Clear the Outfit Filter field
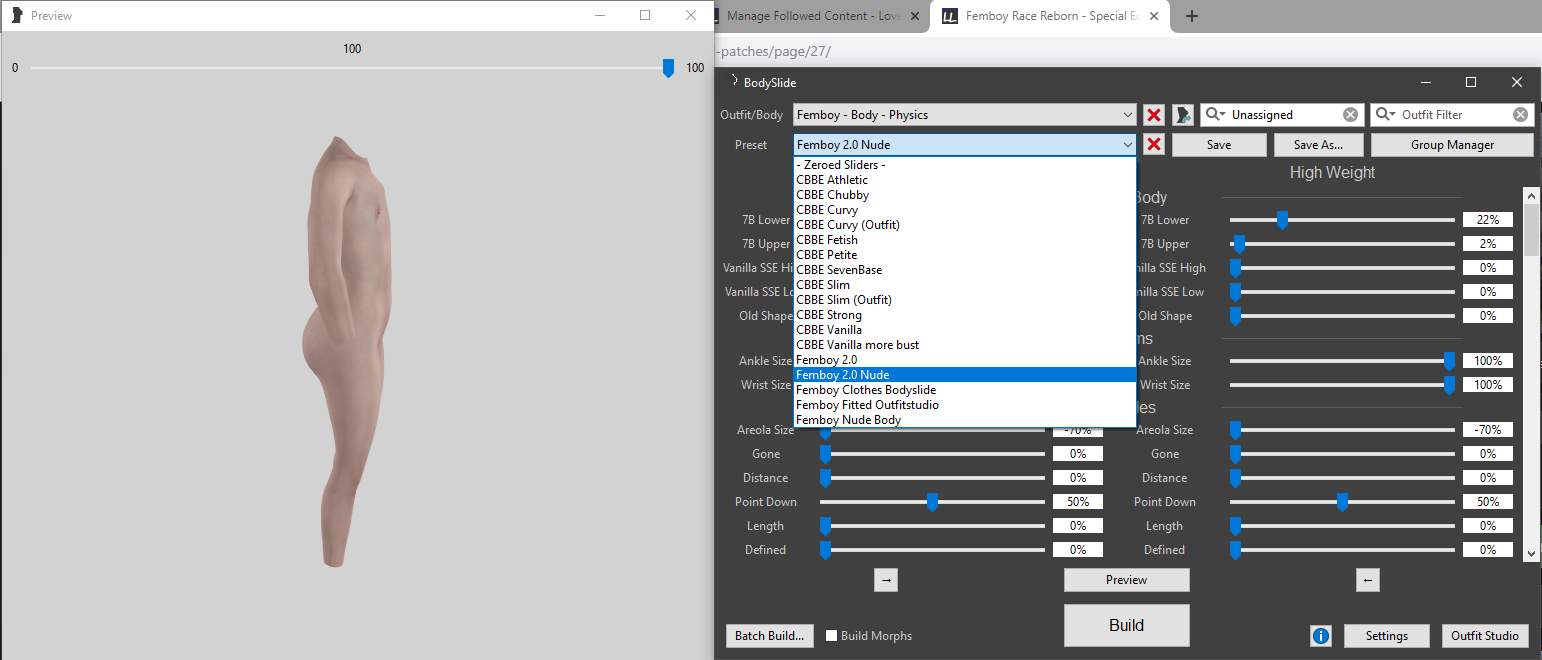The width and height of the screenshot is (1542, 660). [1520, 115]
